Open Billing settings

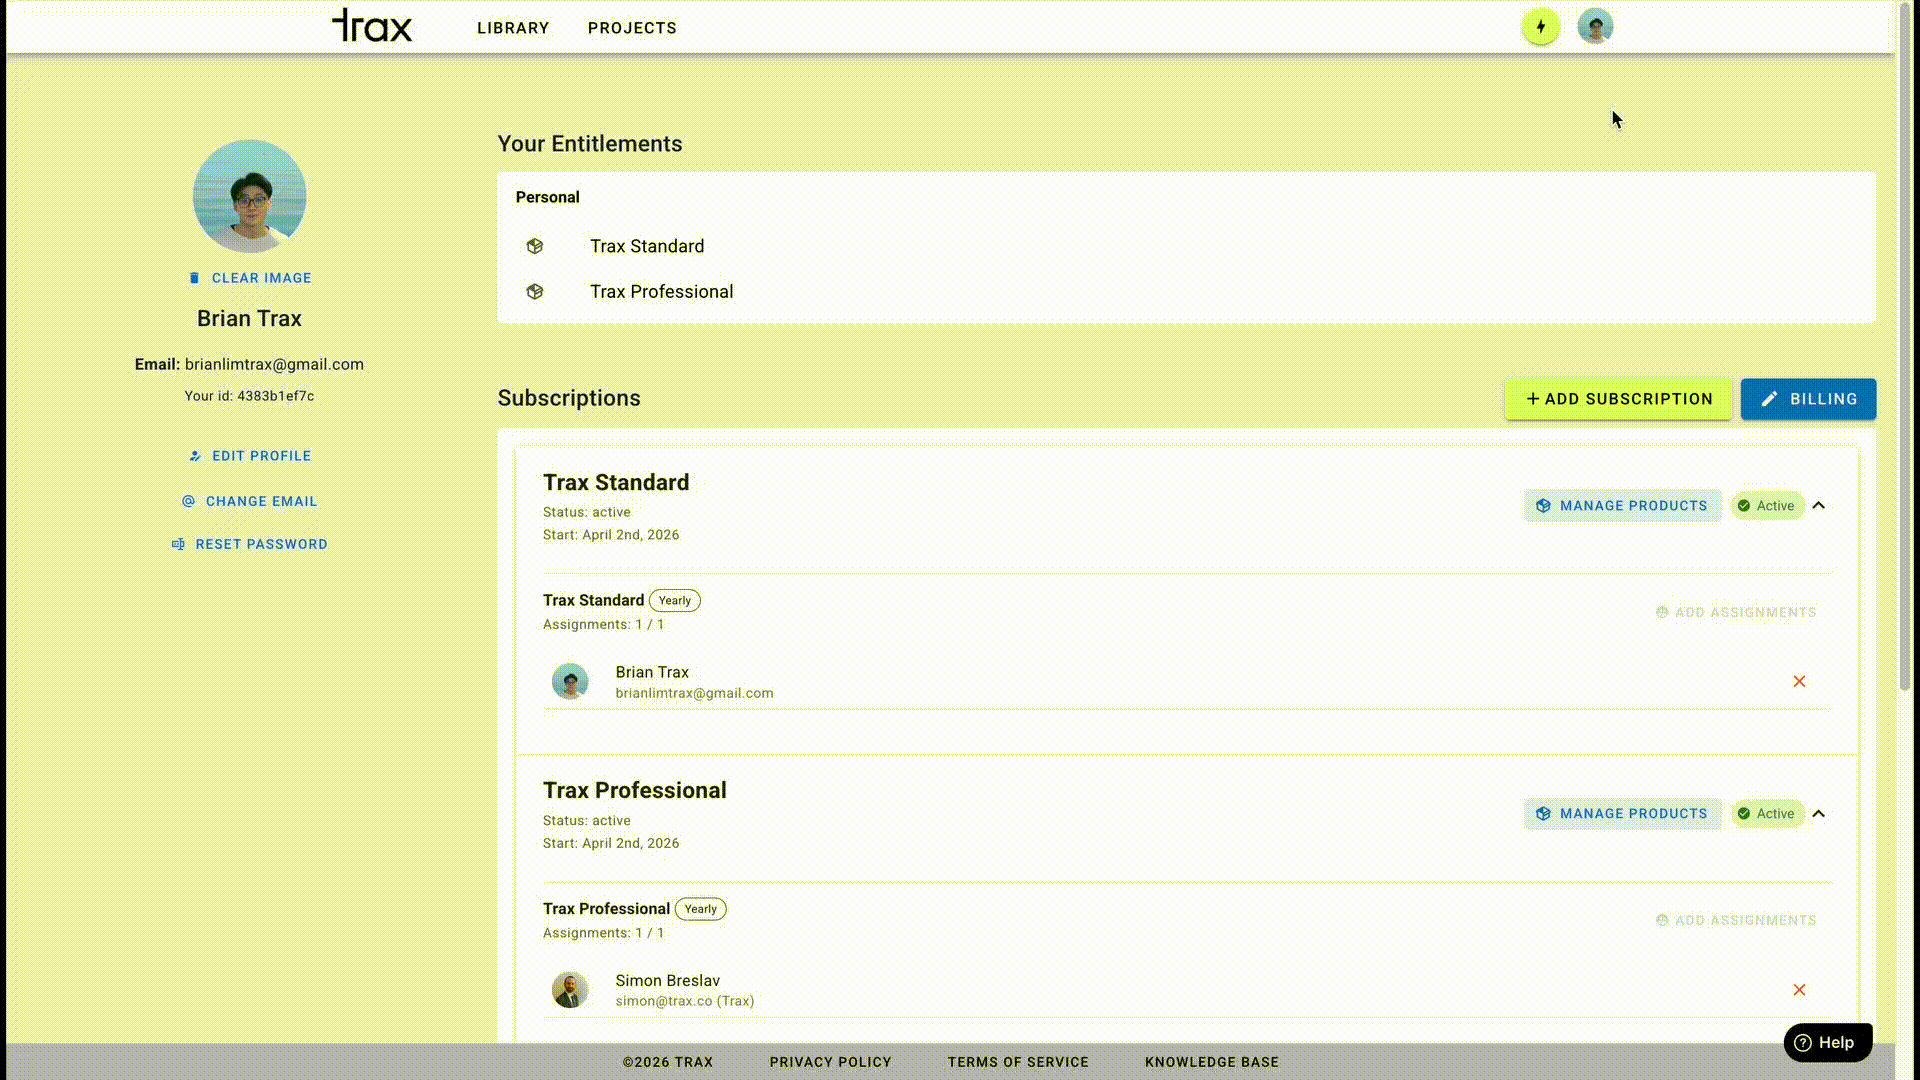point(1808,399)
